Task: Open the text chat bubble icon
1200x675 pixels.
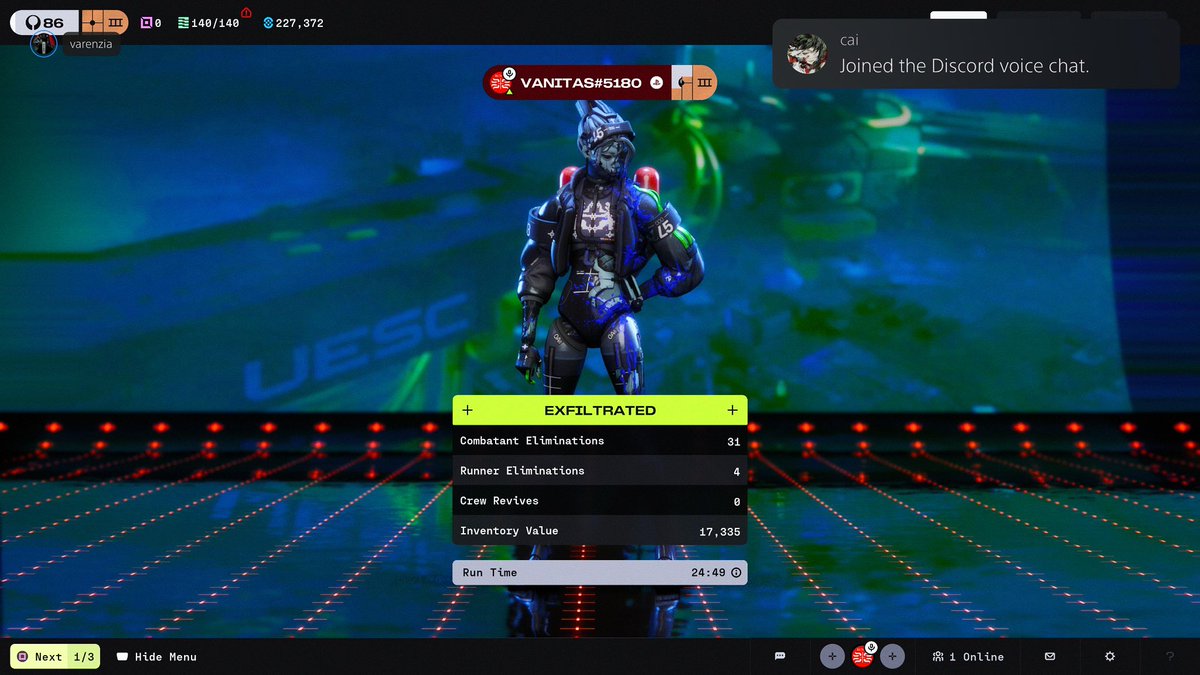Action: click(780, 657)
